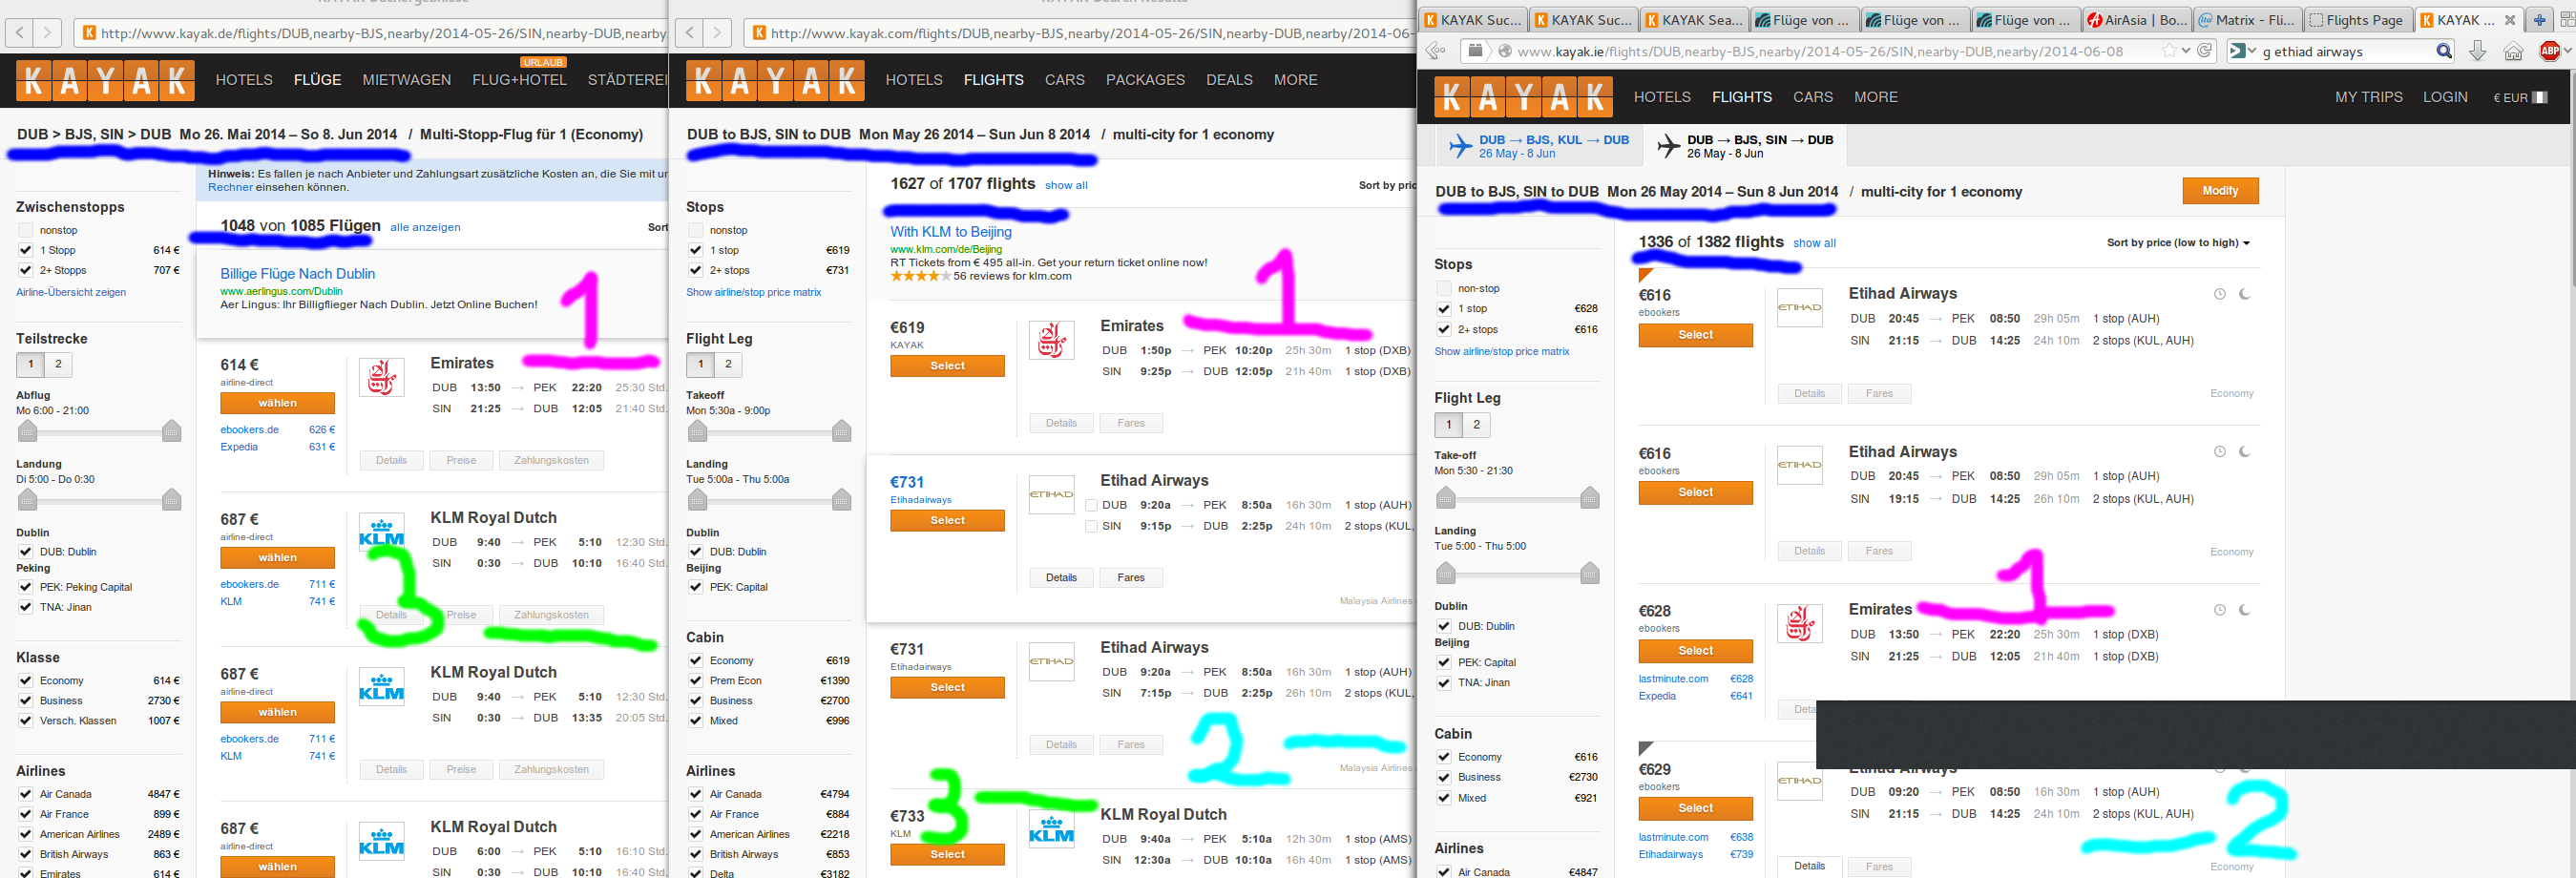Uncheck Air France in kayak.com Airlines
The height and width of the screenshot is (878, 2576).
pyautogui.click(x=695, y=814)
